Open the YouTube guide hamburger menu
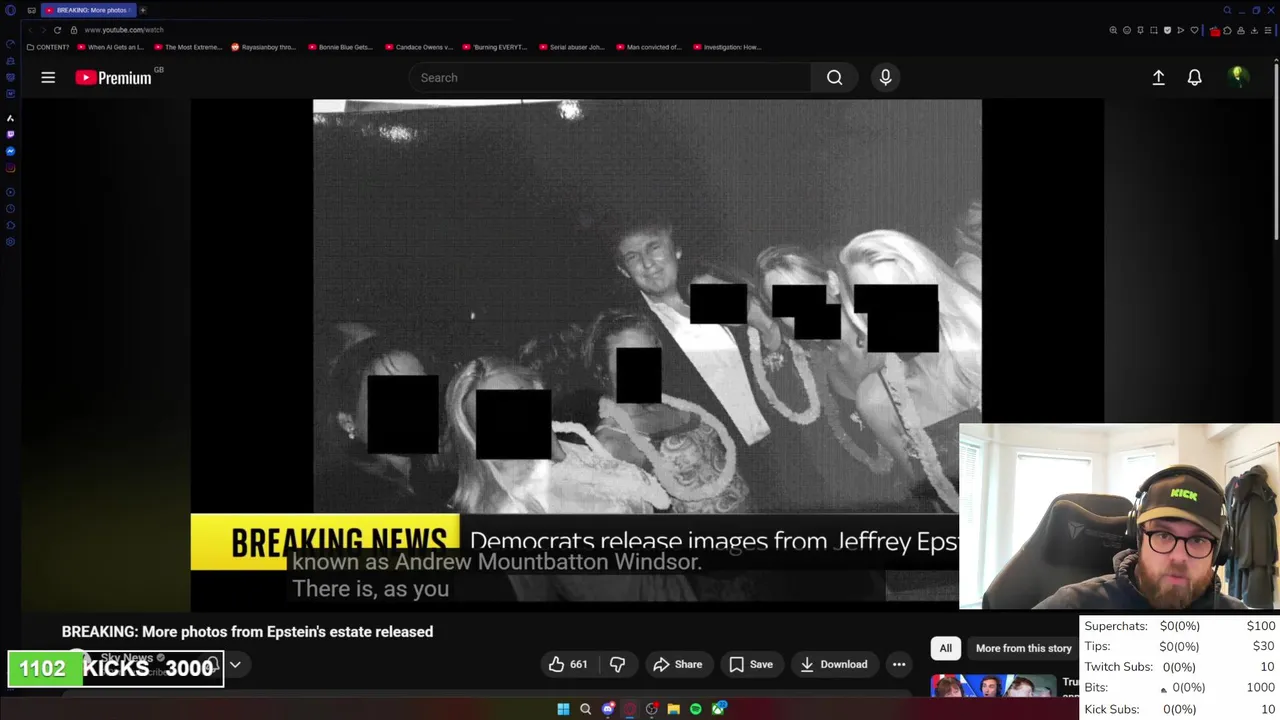 [x=48, y=77]
